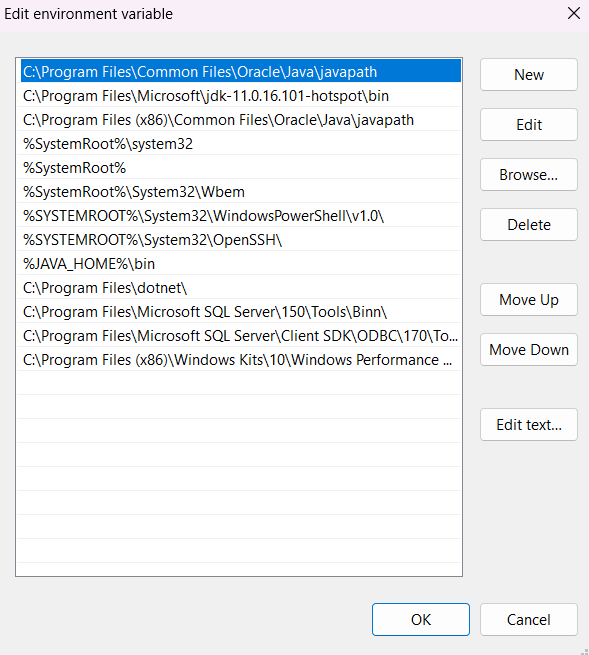Image resolution: width=589 pixels, height=655 pixels.
Task: Select the WindowsPowerShell\v1.0\ path entry
Action: 239,216
